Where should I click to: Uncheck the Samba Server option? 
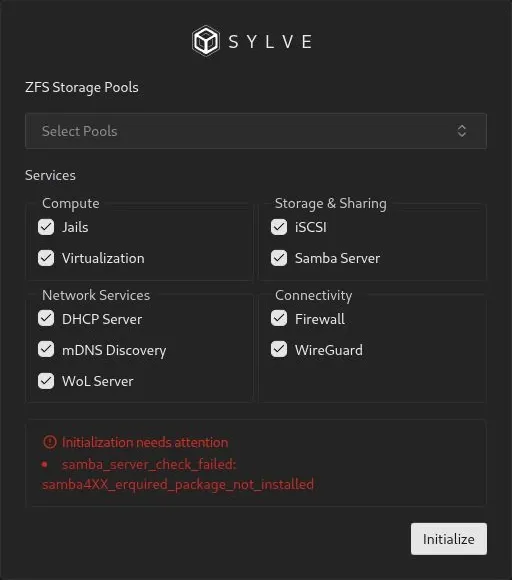(279, 258)
